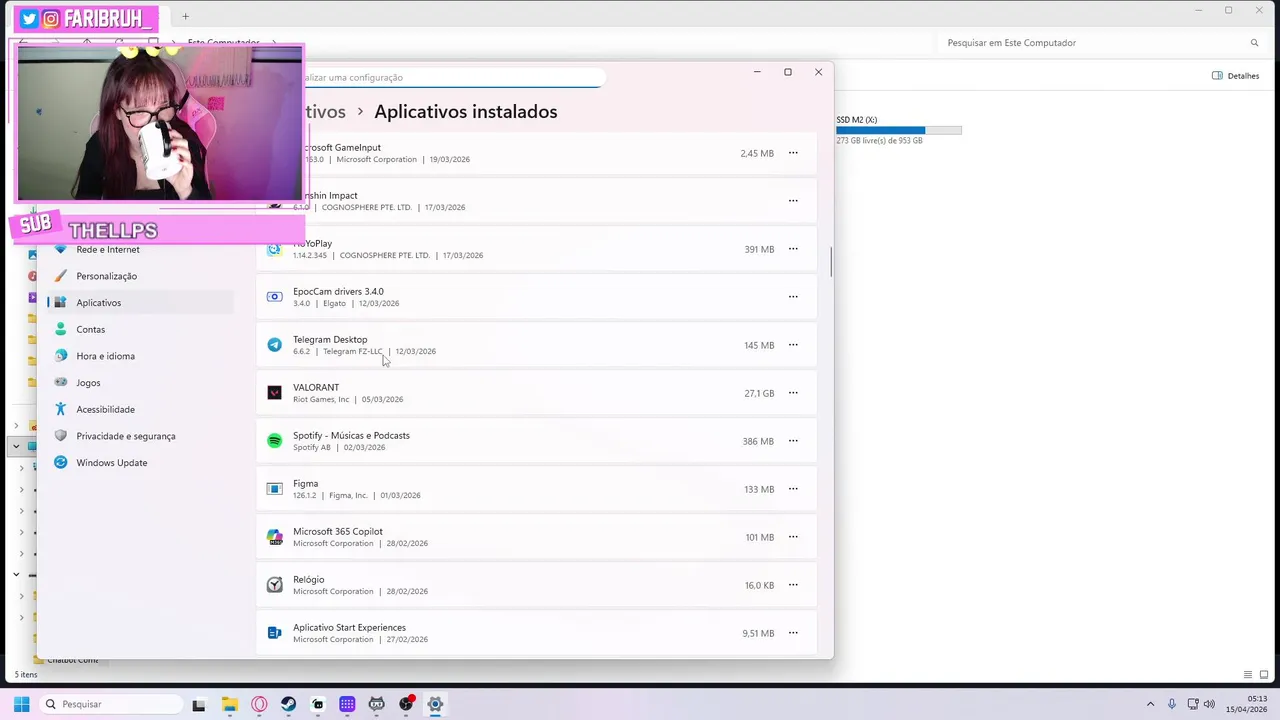Click the Aplicativo Start Experiences icon
Image resolution: width=1280 pixels, height=720 pixels.
[x=274, y=633]
